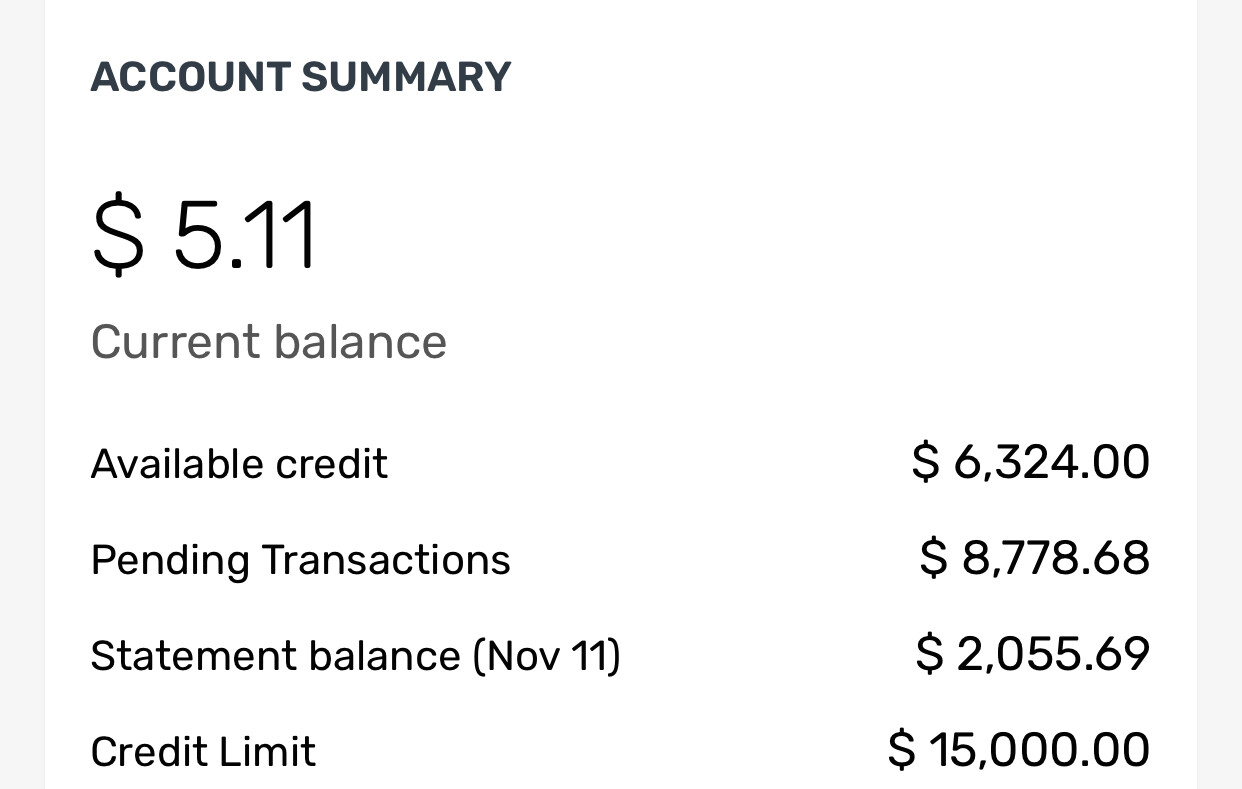Open the Available credit row label
Screen dimensions: 1242x789
[239, 464]
